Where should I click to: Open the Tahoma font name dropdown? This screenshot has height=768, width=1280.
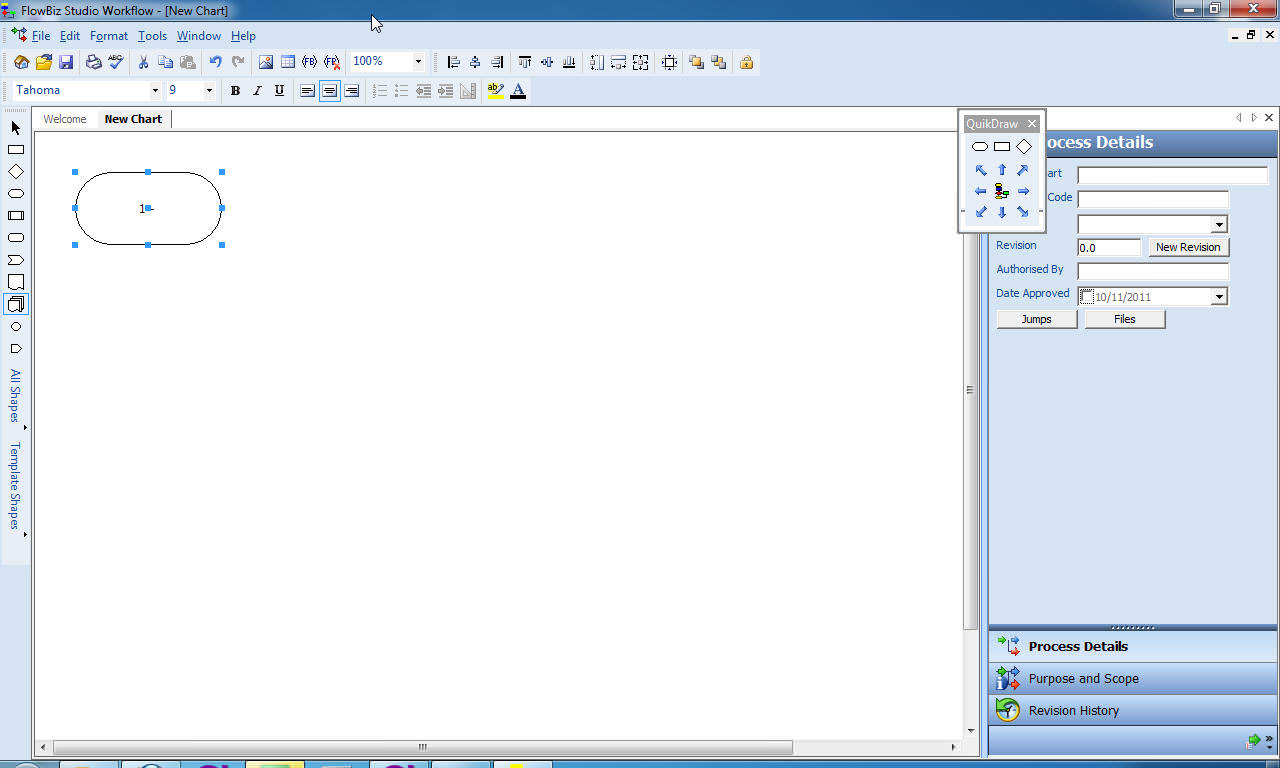point(155,91)
